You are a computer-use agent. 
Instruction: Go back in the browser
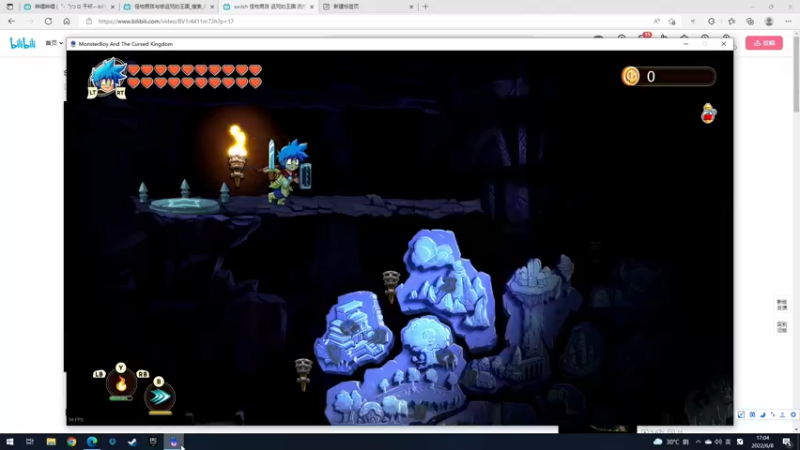(11, 21)
